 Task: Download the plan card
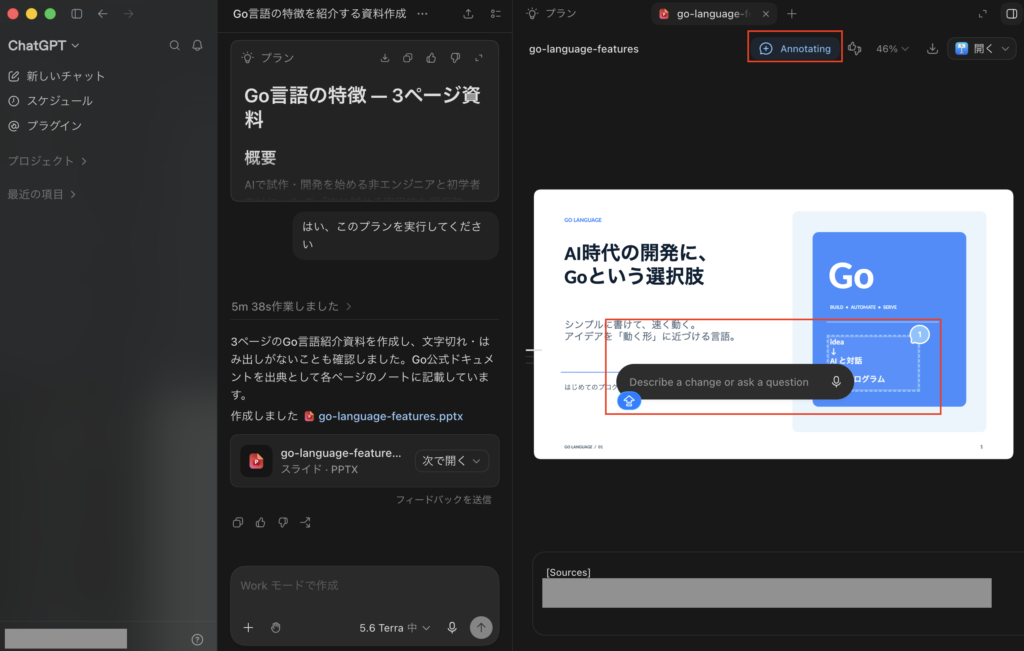[x=385, y=58]
